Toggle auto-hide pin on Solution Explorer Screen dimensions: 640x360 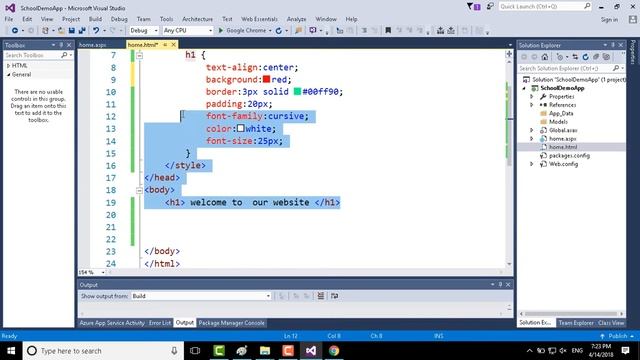coord(613,45)
